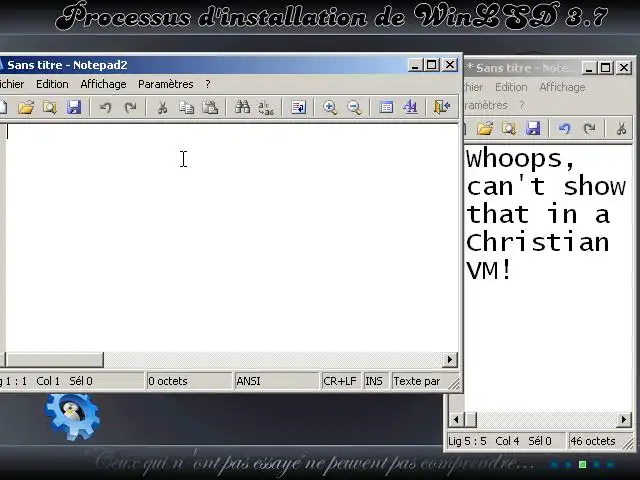
Task: Click '46 octets' in back window status bar
Action: tap(593, 441)
